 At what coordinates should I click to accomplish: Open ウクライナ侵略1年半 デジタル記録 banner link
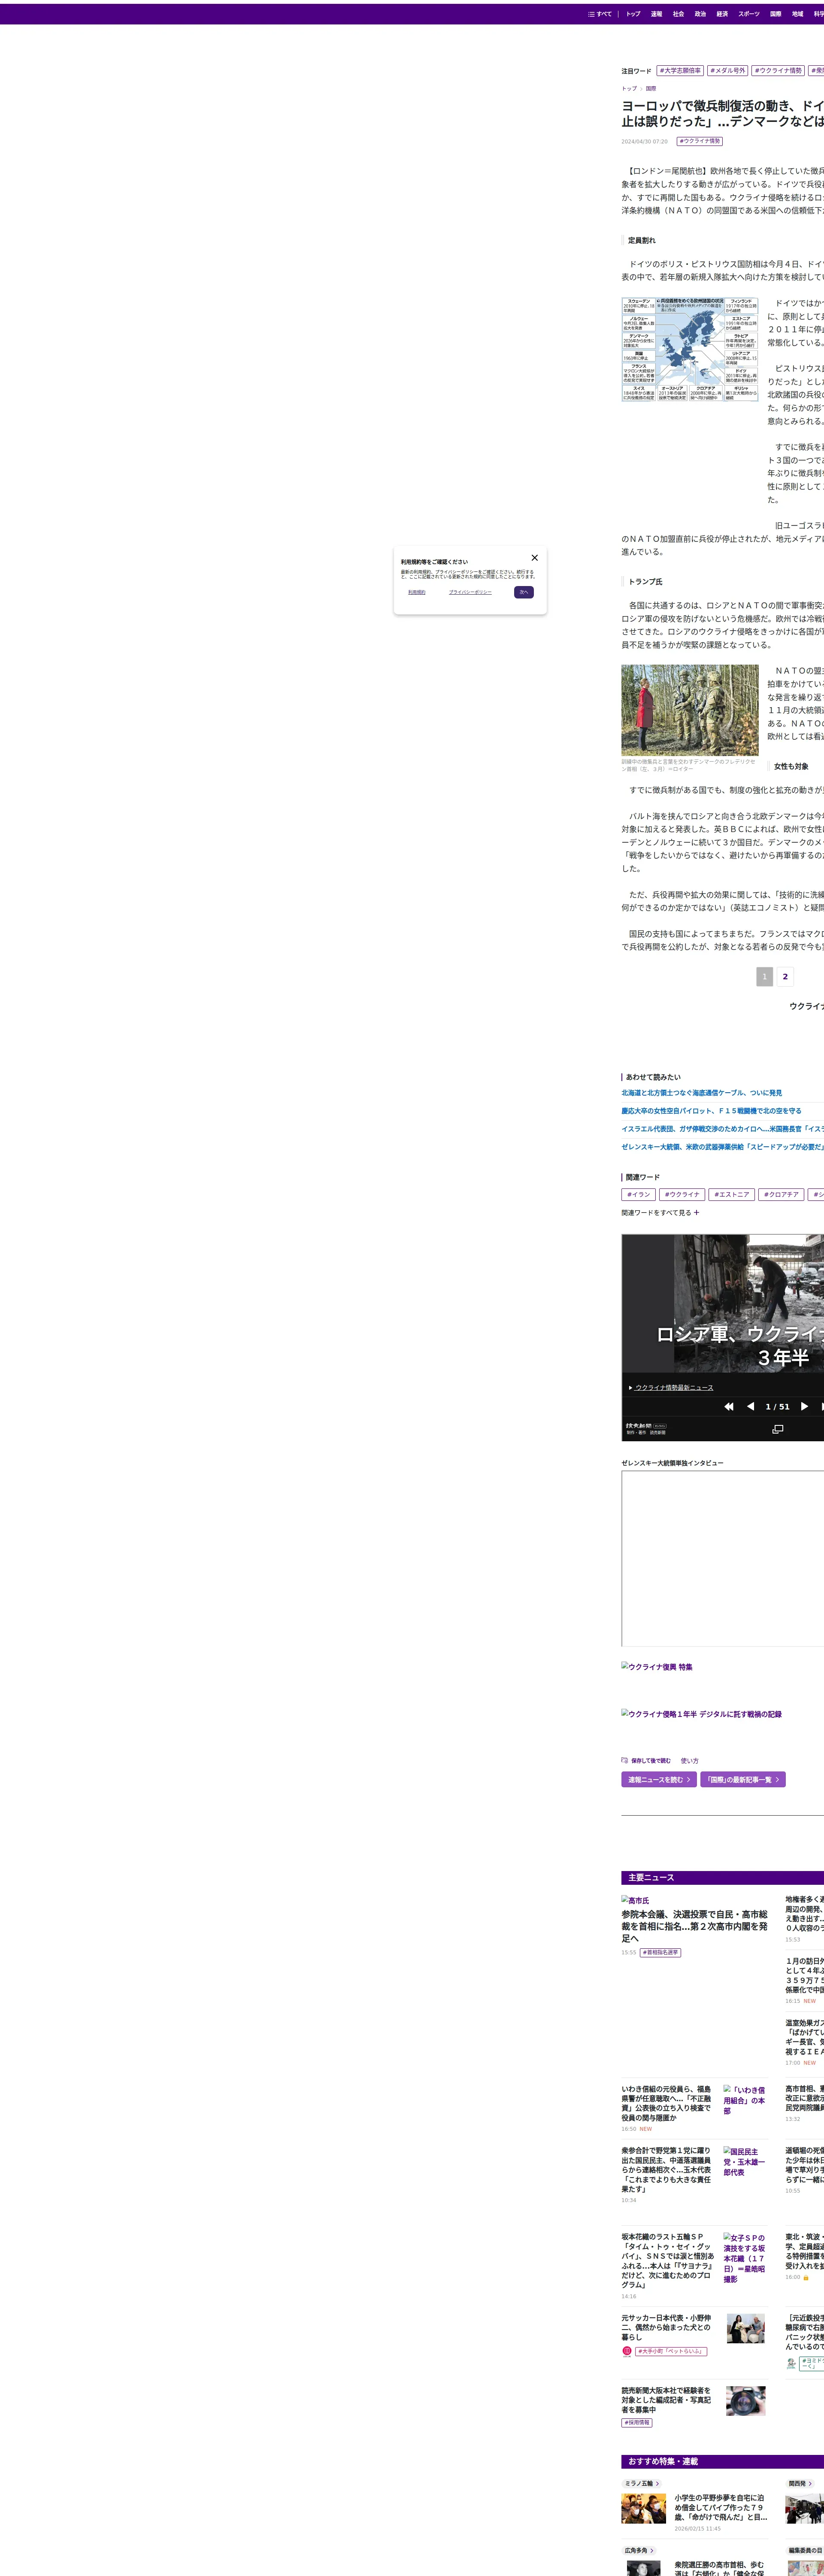(702, 1714)
